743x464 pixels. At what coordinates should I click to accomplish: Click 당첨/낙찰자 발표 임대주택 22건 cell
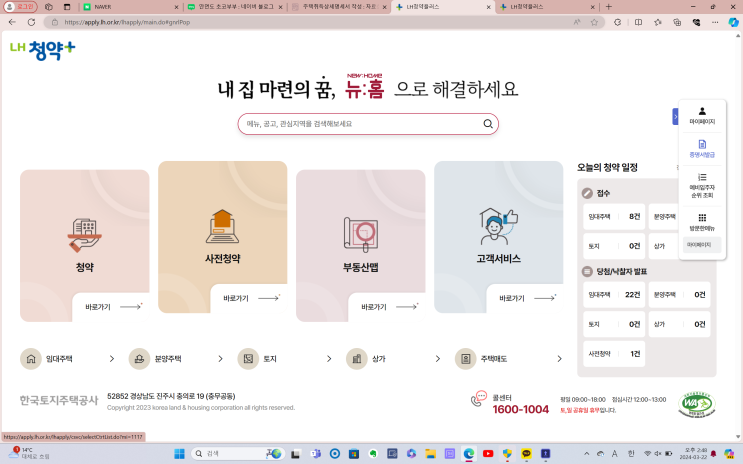point(614,295)
